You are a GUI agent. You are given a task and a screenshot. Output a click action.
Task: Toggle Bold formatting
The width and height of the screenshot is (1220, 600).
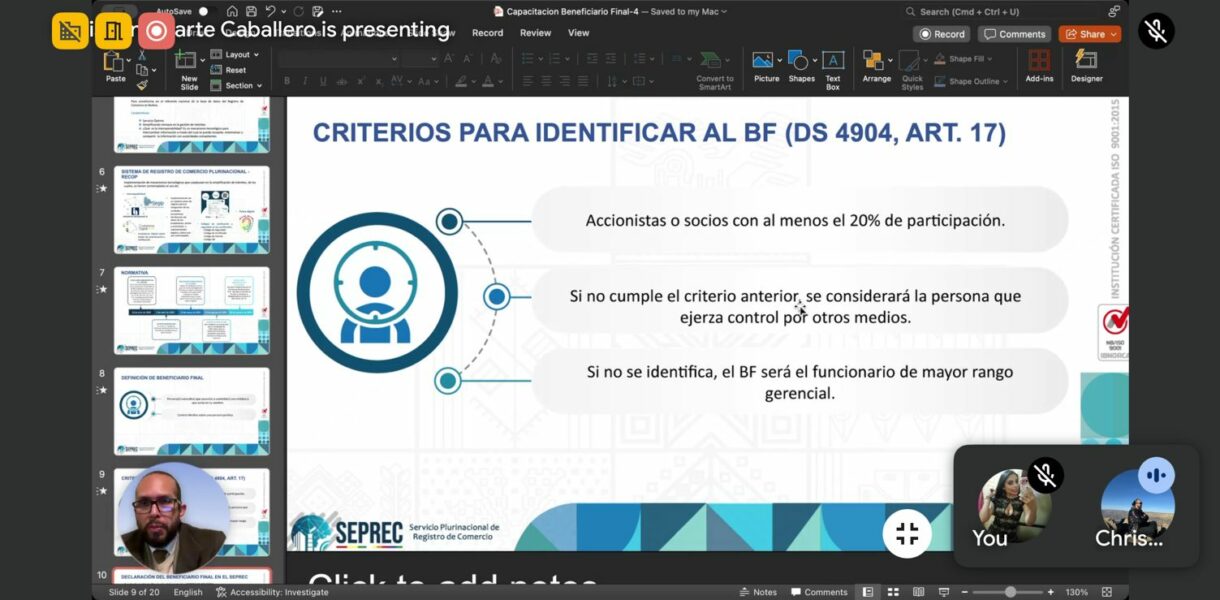click(x=287, y=81)
